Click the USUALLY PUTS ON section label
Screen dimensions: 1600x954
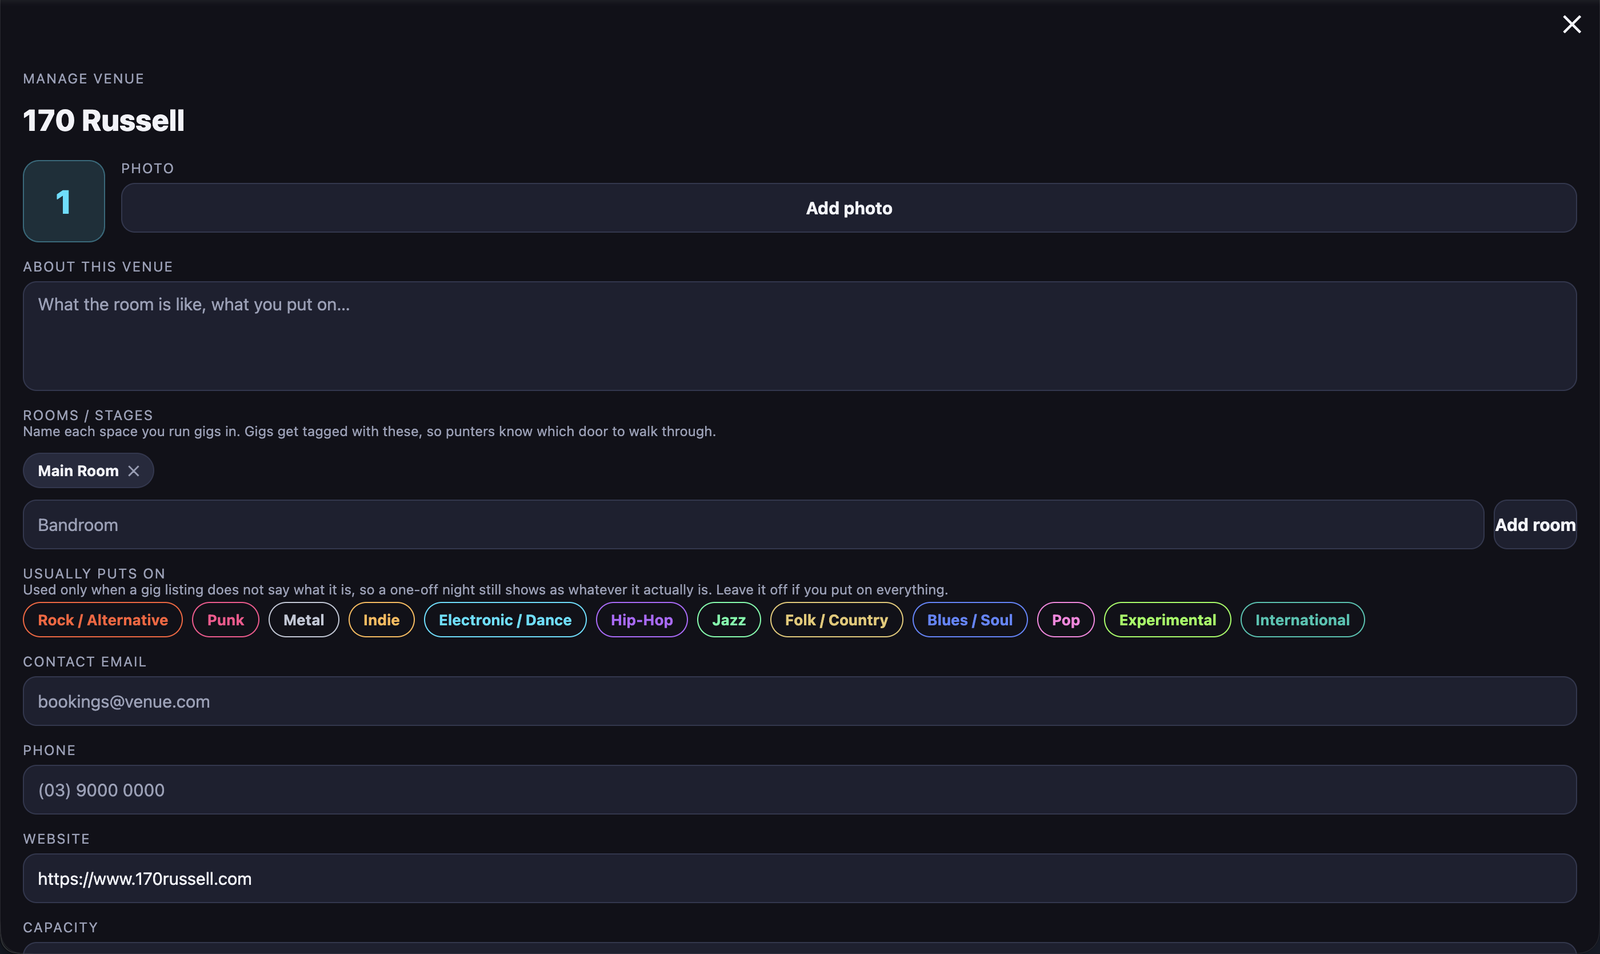(x=94, y=573)
